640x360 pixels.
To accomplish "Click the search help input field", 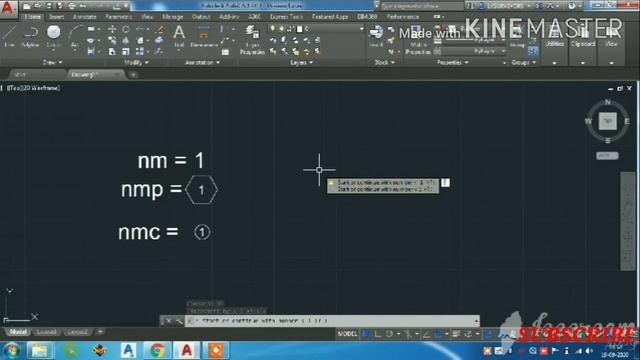I will [422, 6].
